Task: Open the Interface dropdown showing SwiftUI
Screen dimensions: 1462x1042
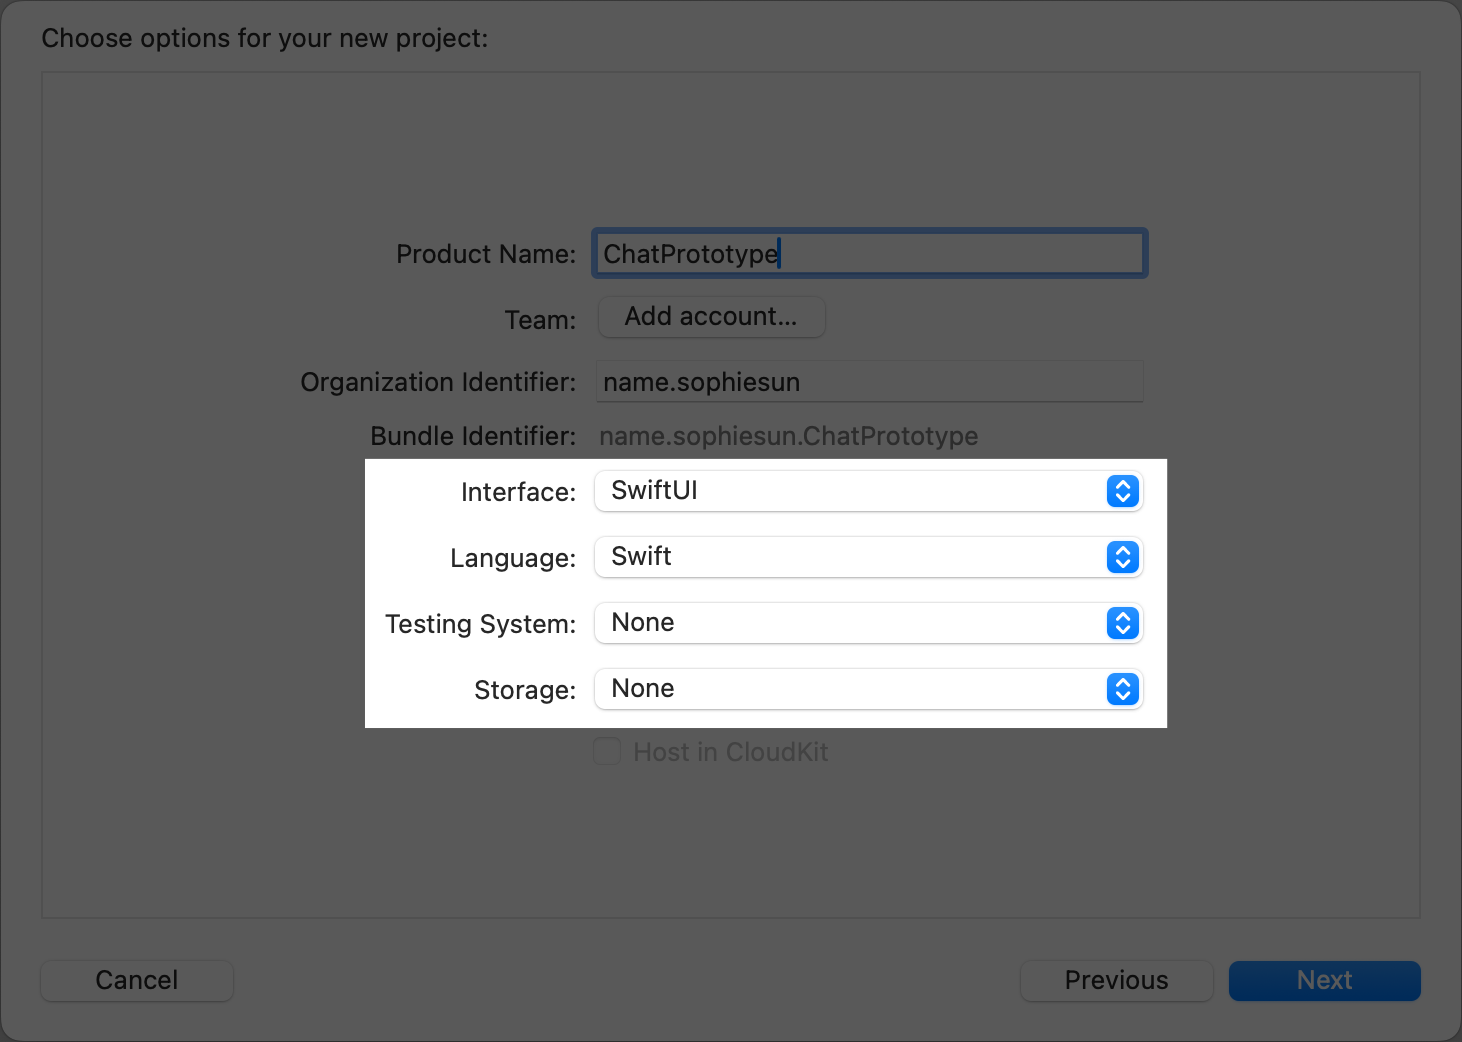Action: coord(850,491)
